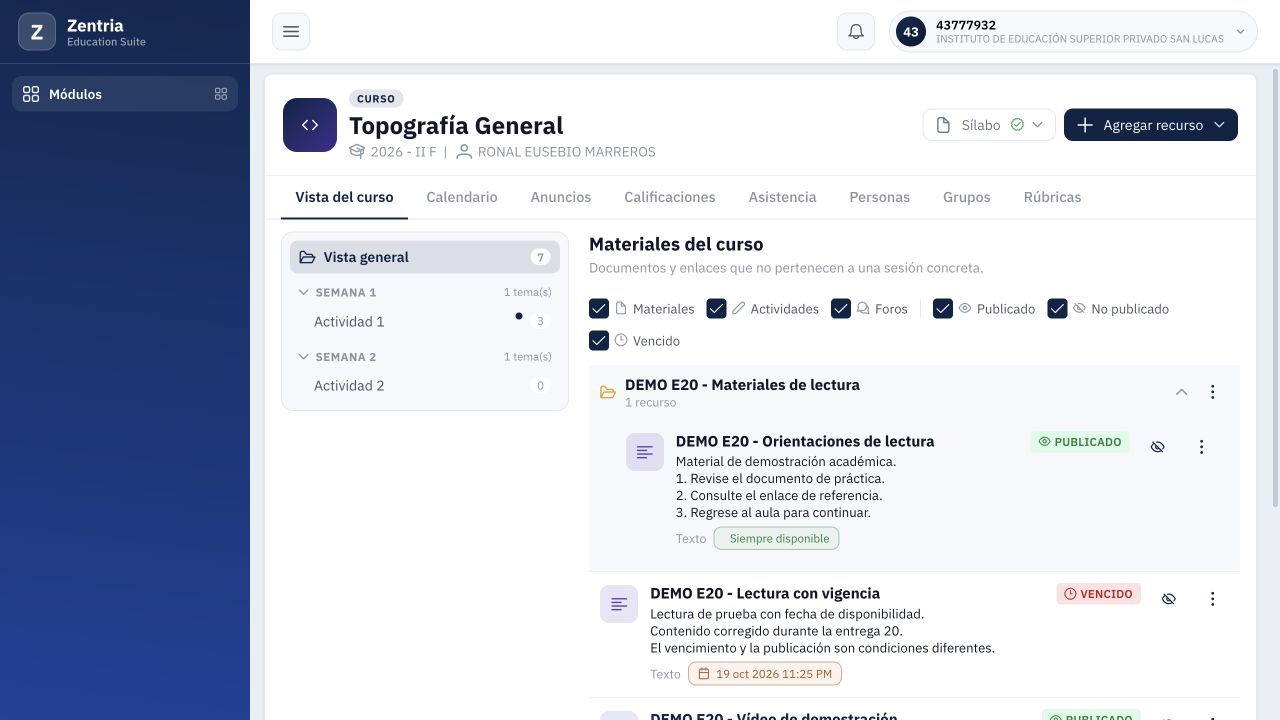Select Vista general in course outline
1280x720 pixels.
pyautogui.click(x=425, y=257)
